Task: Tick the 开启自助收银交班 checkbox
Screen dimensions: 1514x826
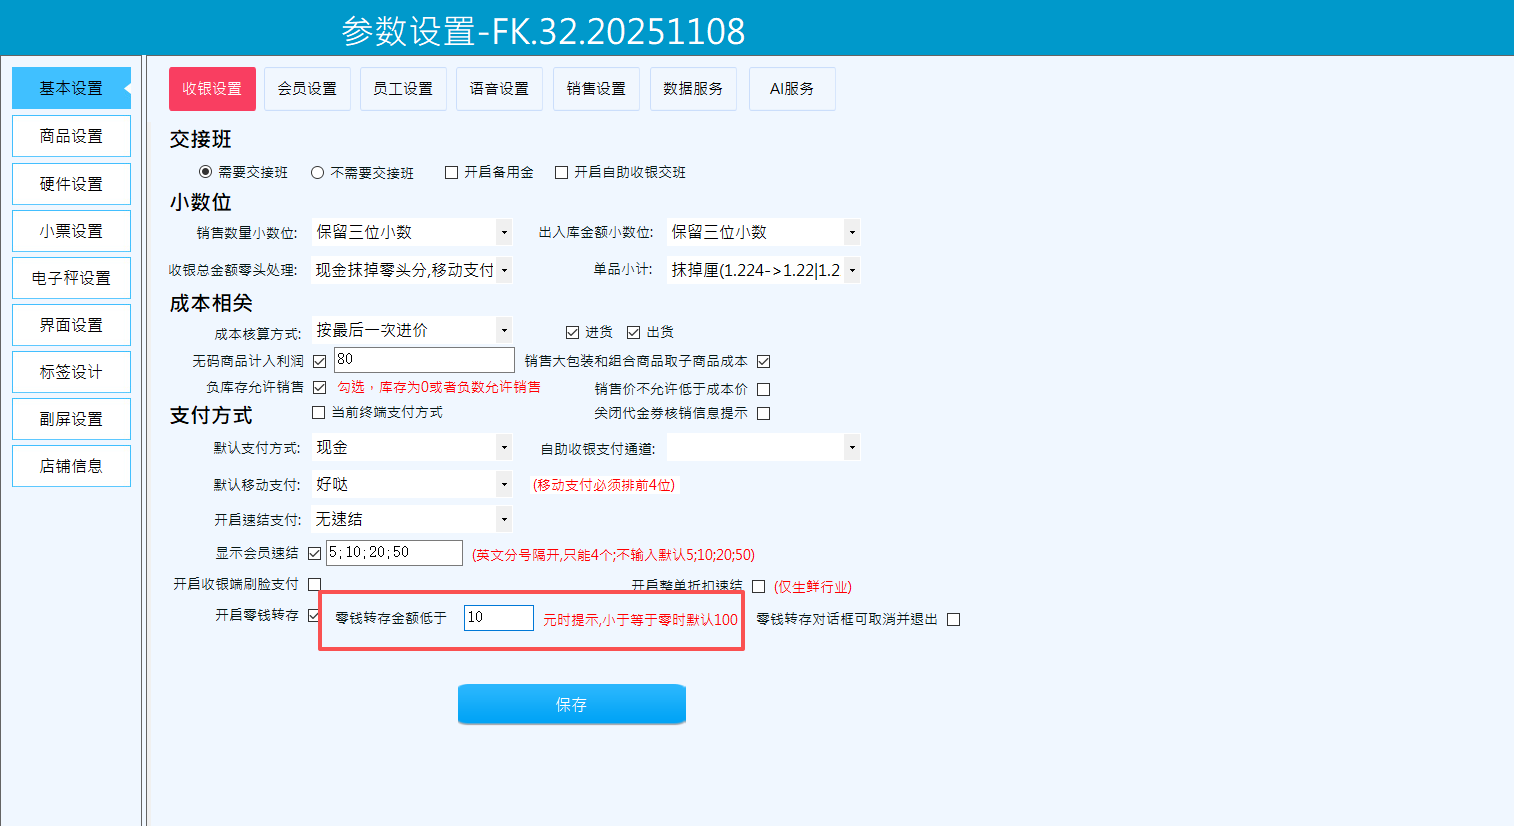Action: pos(562,173)
